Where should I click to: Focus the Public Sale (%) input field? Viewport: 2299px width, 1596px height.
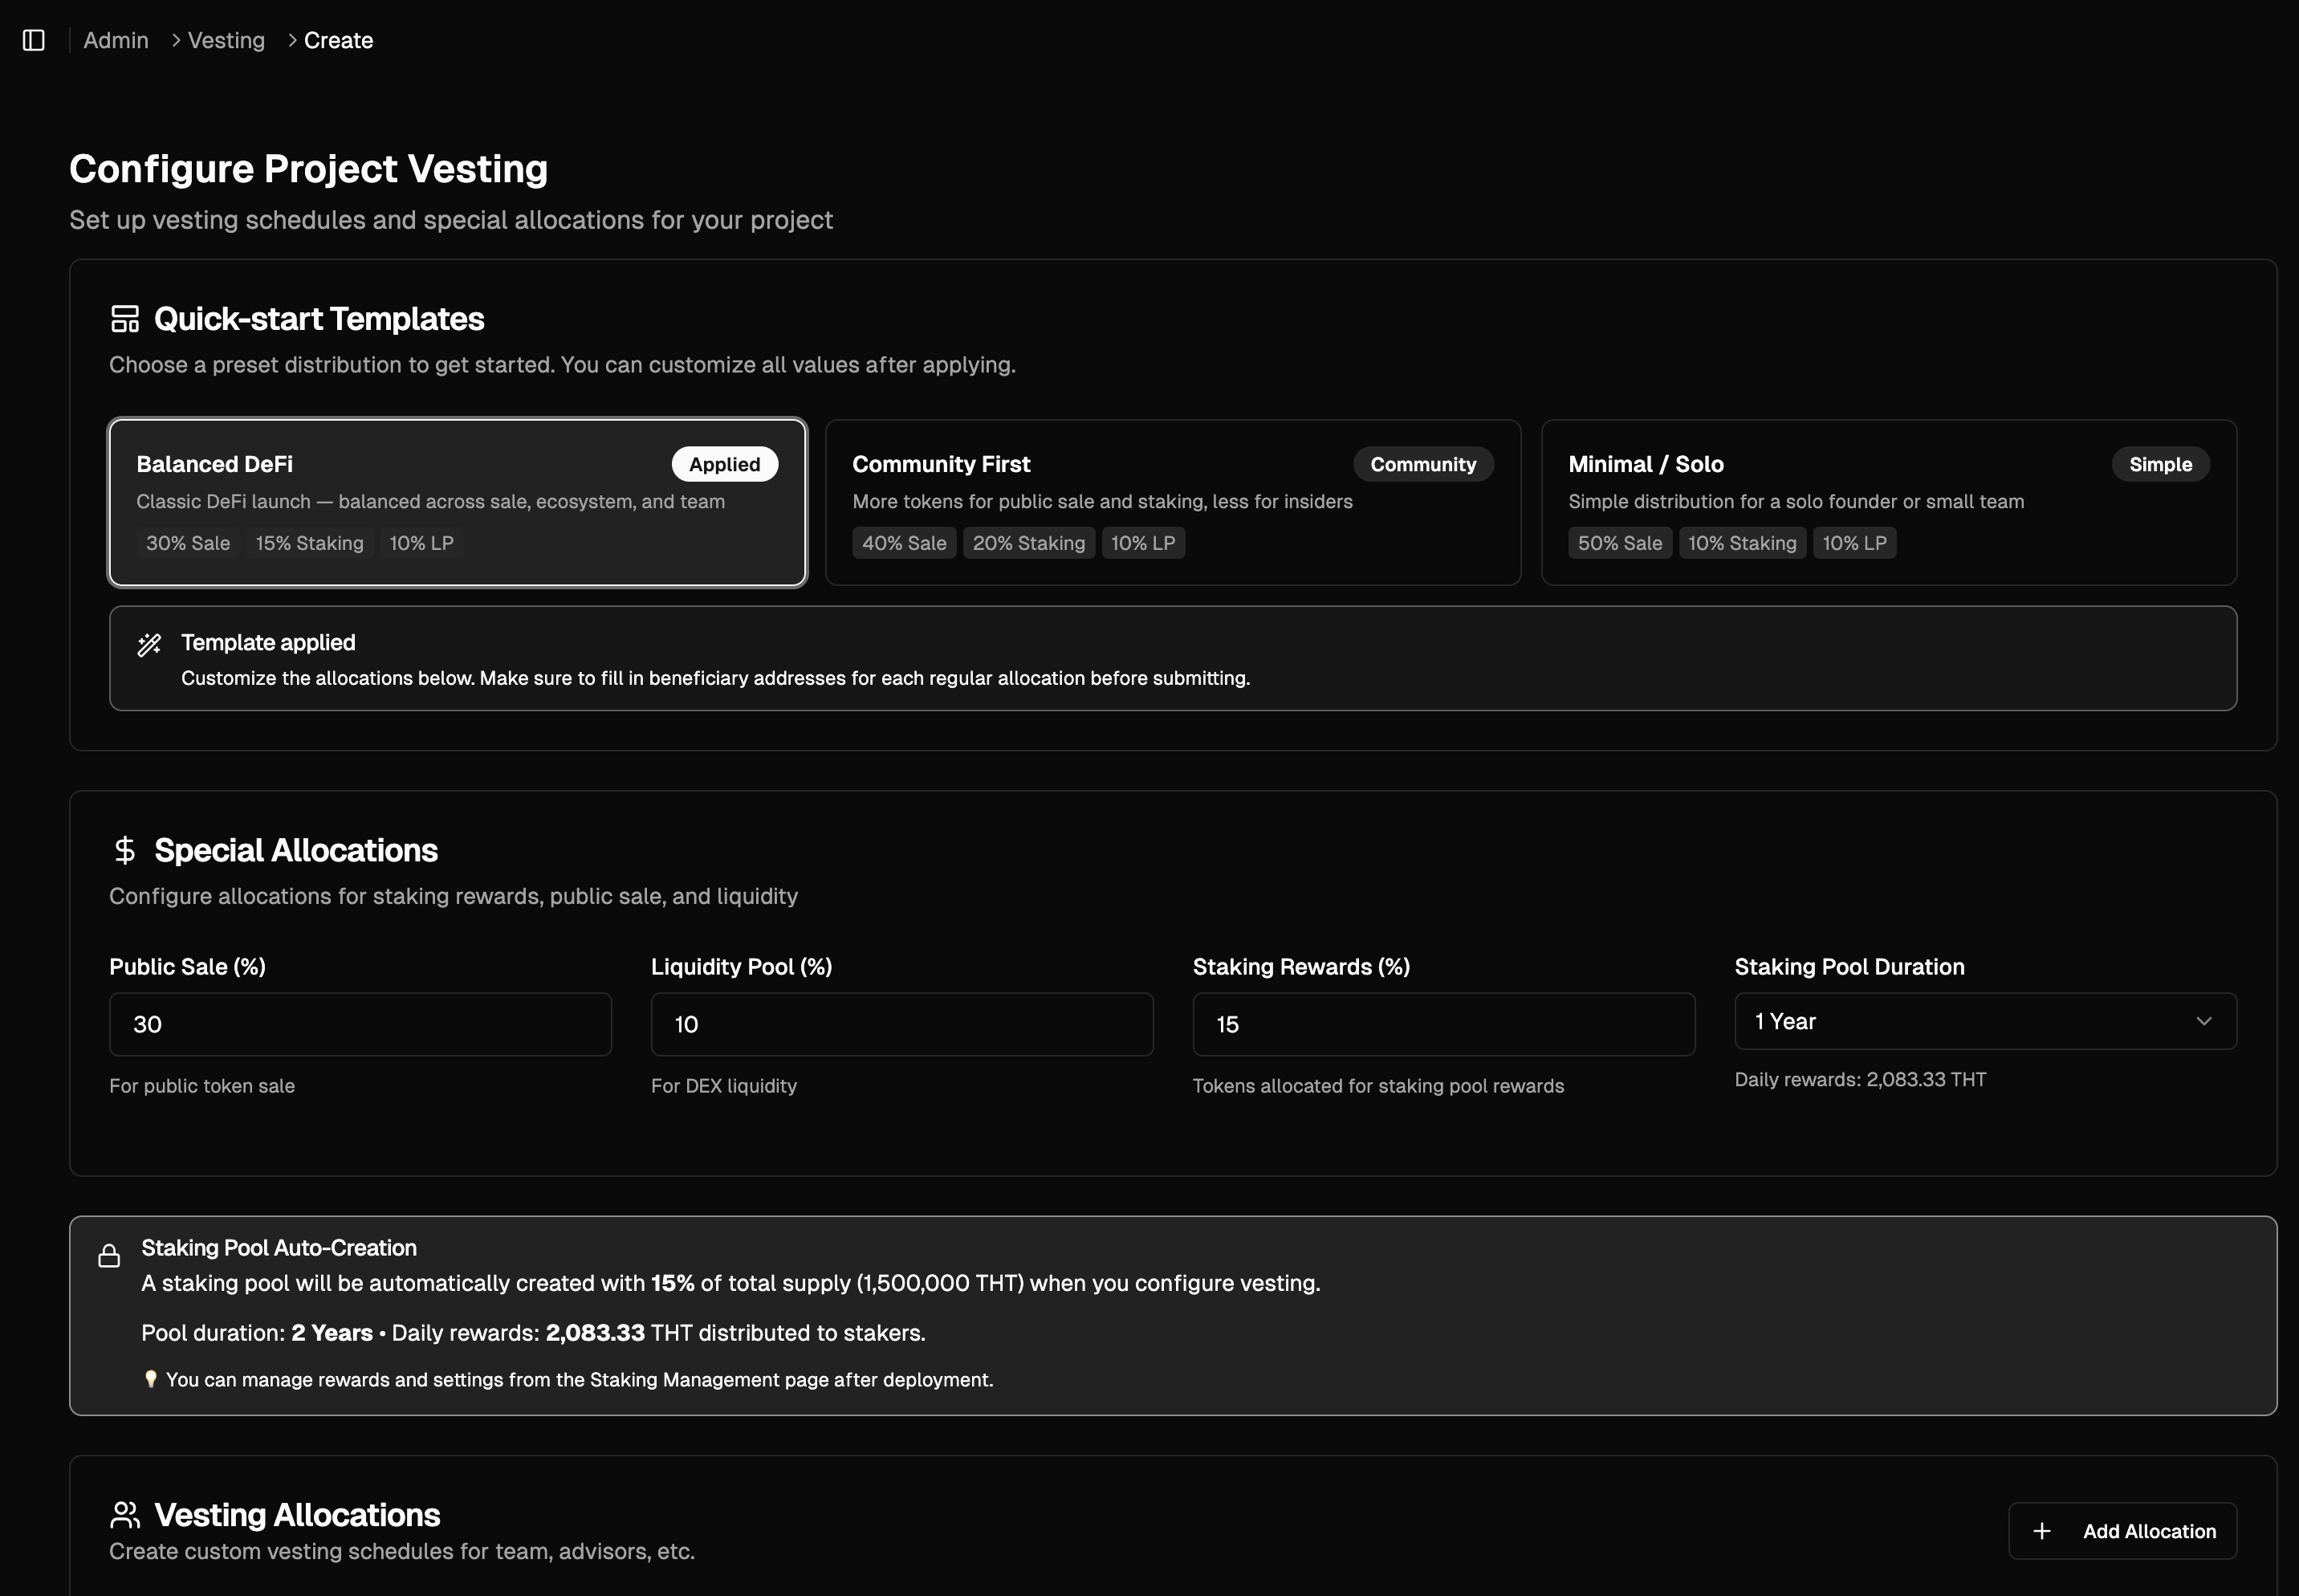pyautogui.click(x=360, y=1024)
